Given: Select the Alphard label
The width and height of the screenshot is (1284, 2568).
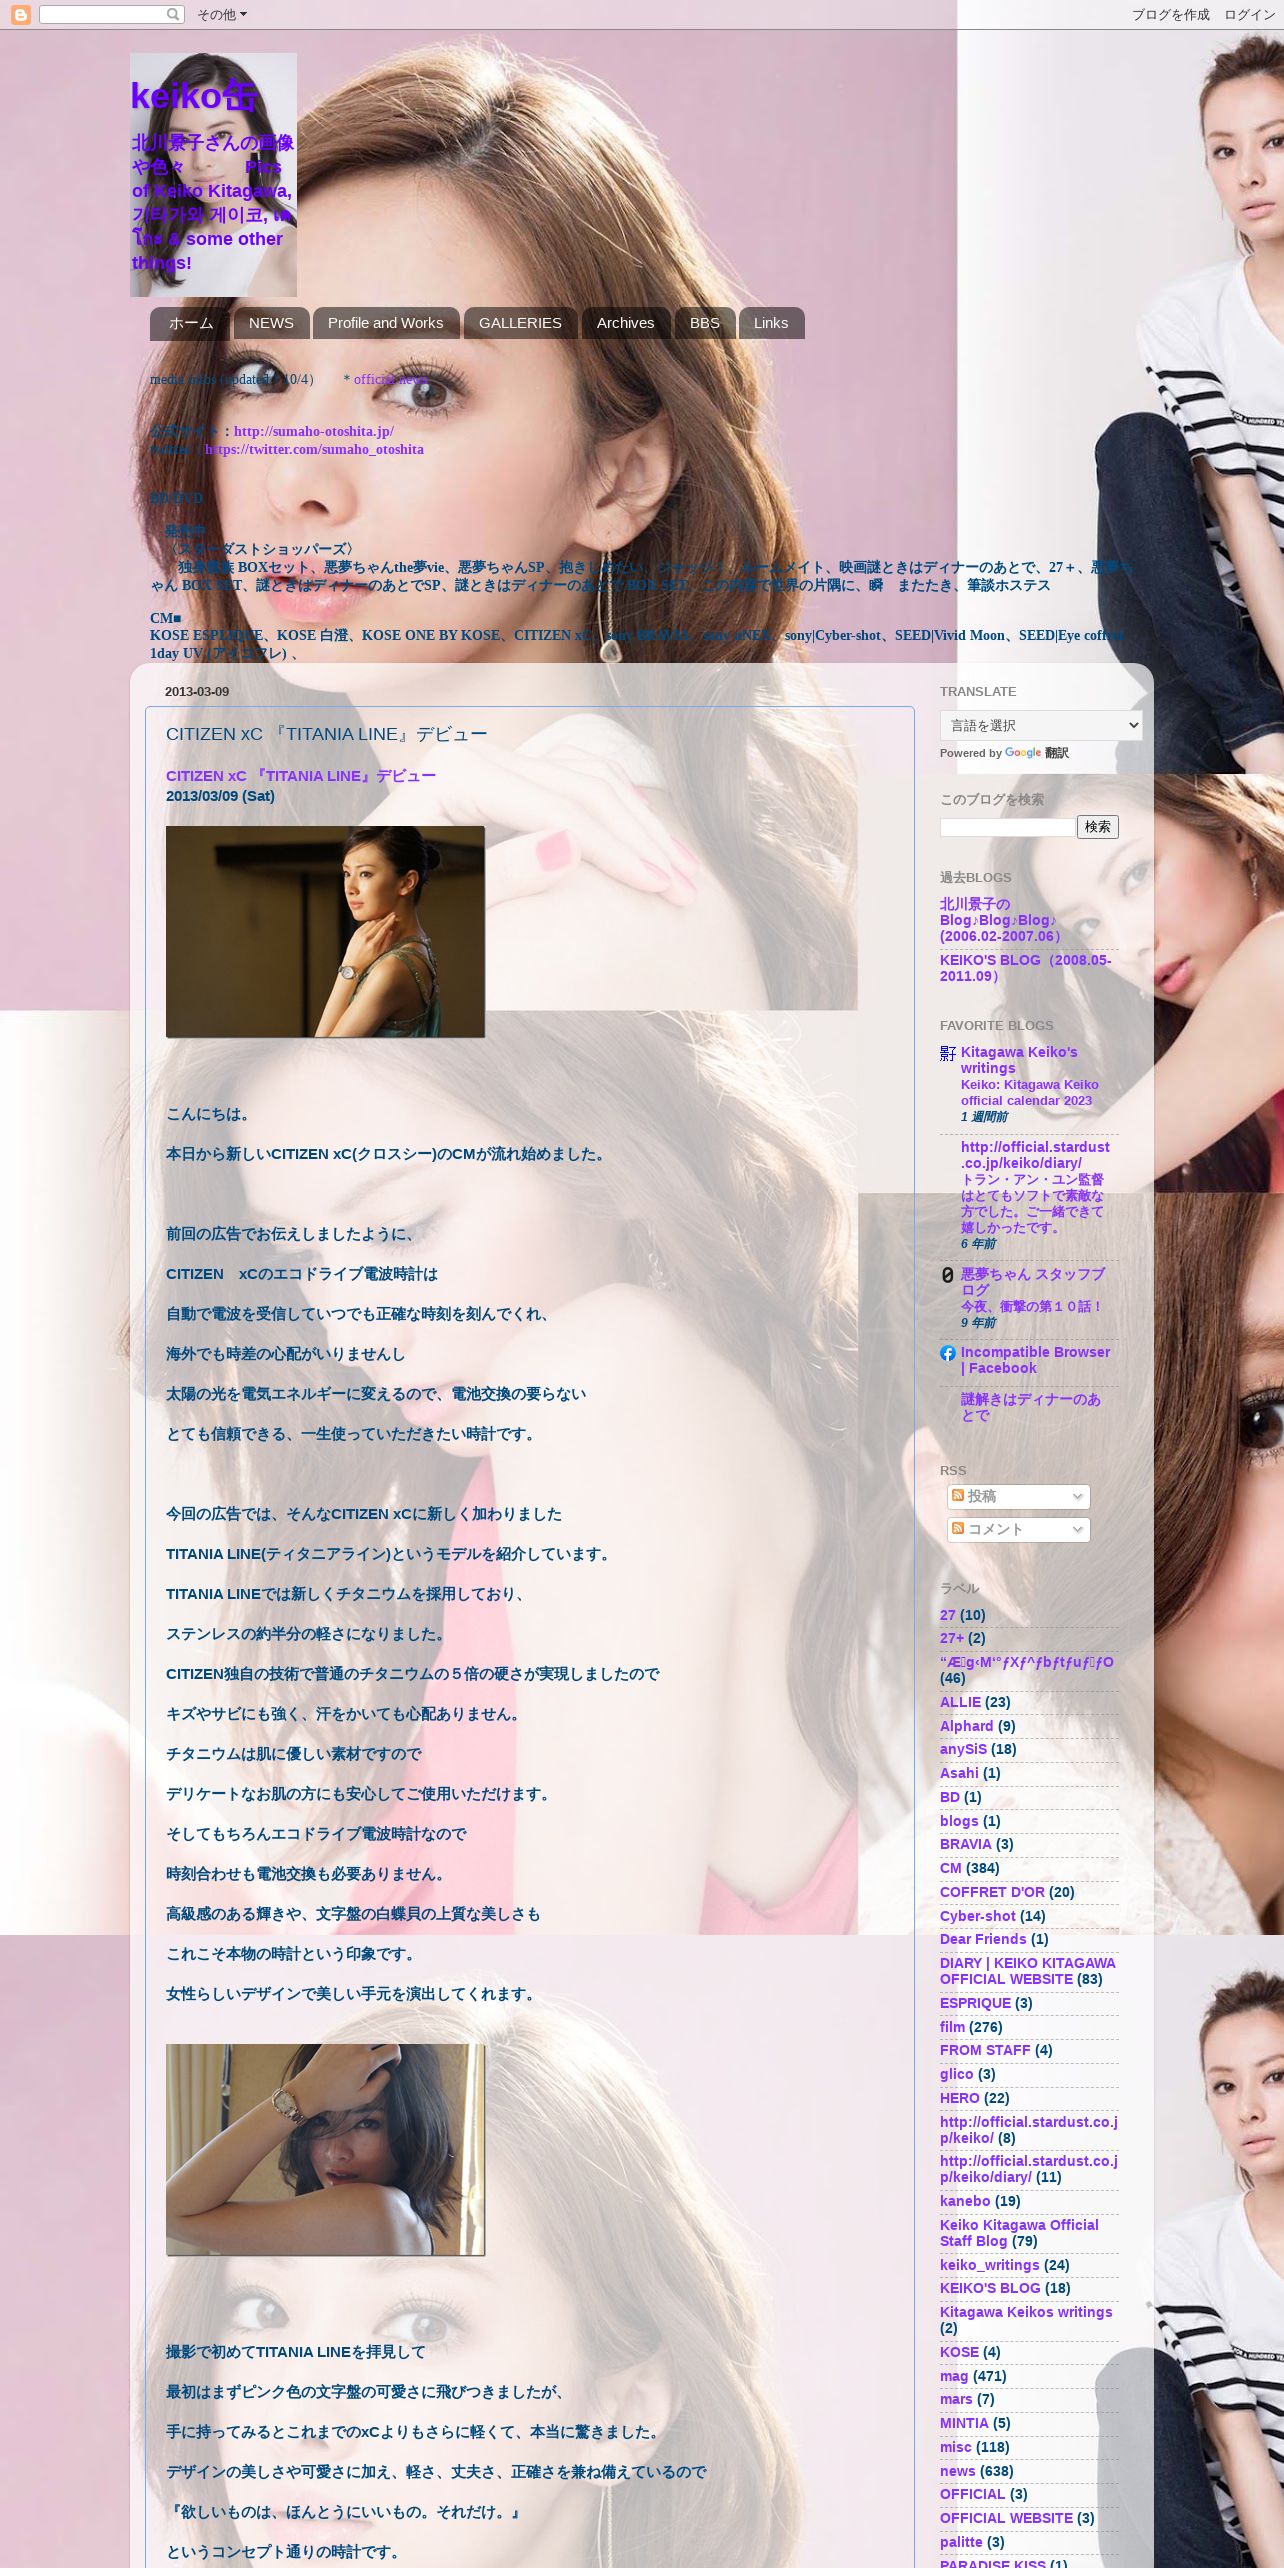Looking at the screenshot, I should pyautogui.click(x=967, y=1726).
